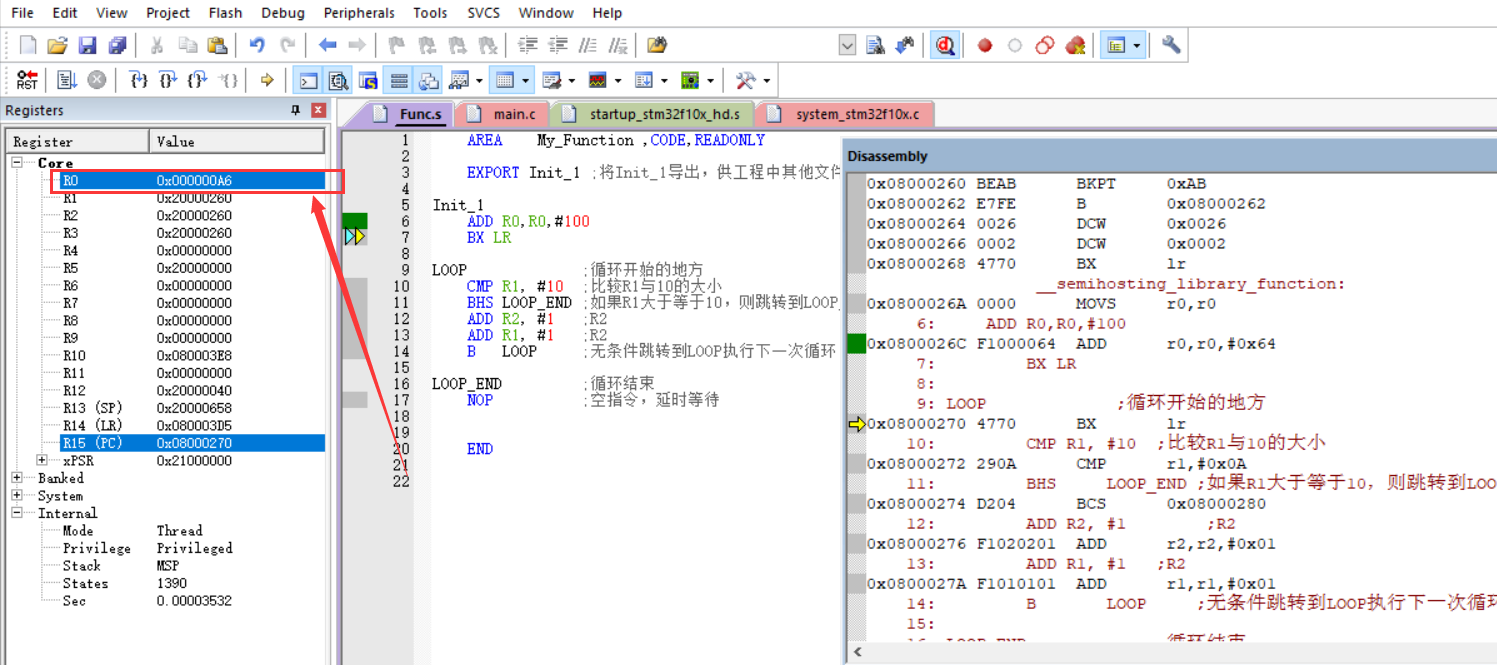This screenshot has width=1497, height=665.
Task: Open the Serial windows dropdown arrow
Action: coord(572,80)
